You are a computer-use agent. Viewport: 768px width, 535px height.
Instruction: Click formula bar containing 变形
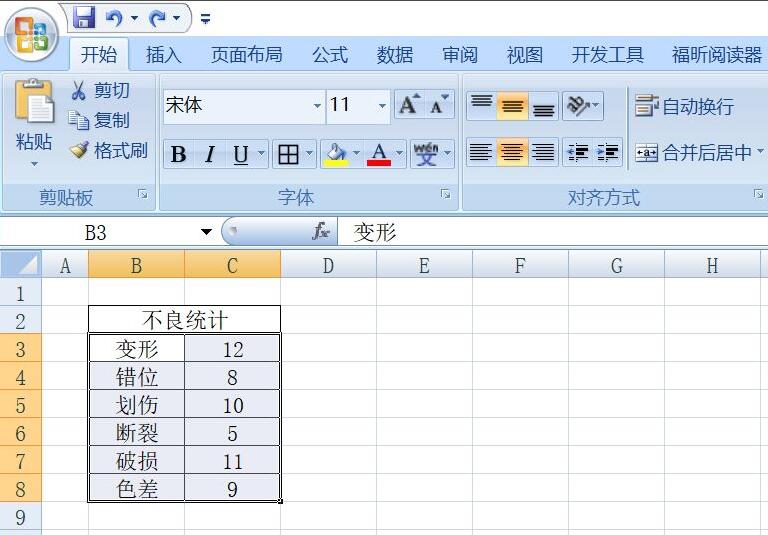(x=552, y=232)
